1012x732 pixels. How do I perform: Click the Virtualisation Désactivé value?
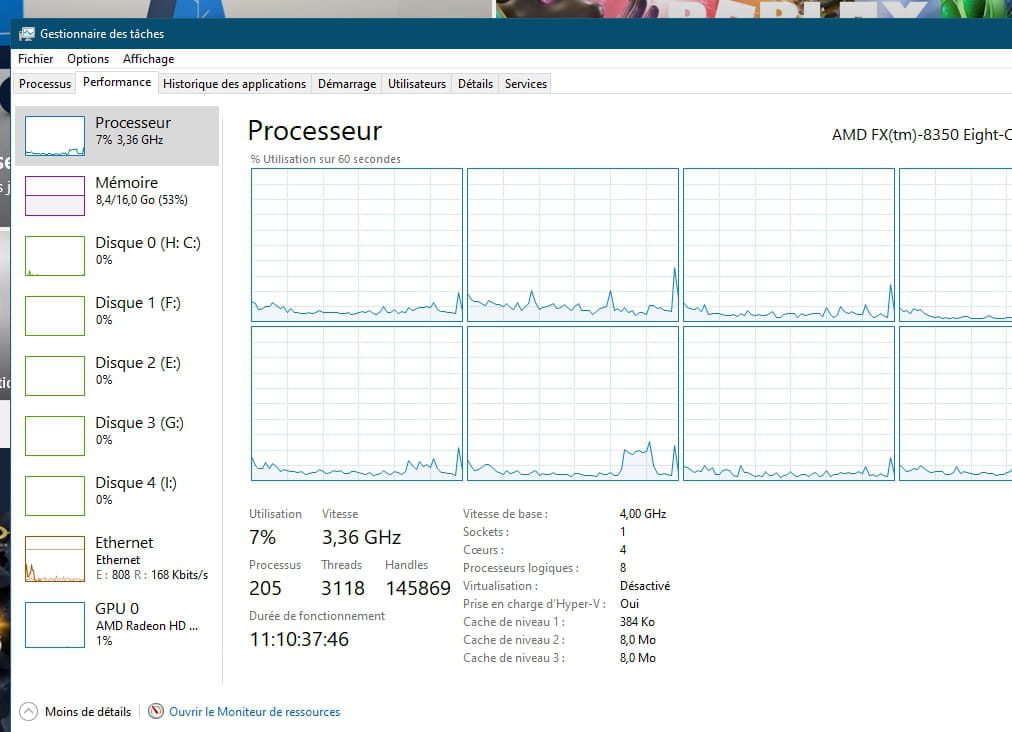click(645, 586)
